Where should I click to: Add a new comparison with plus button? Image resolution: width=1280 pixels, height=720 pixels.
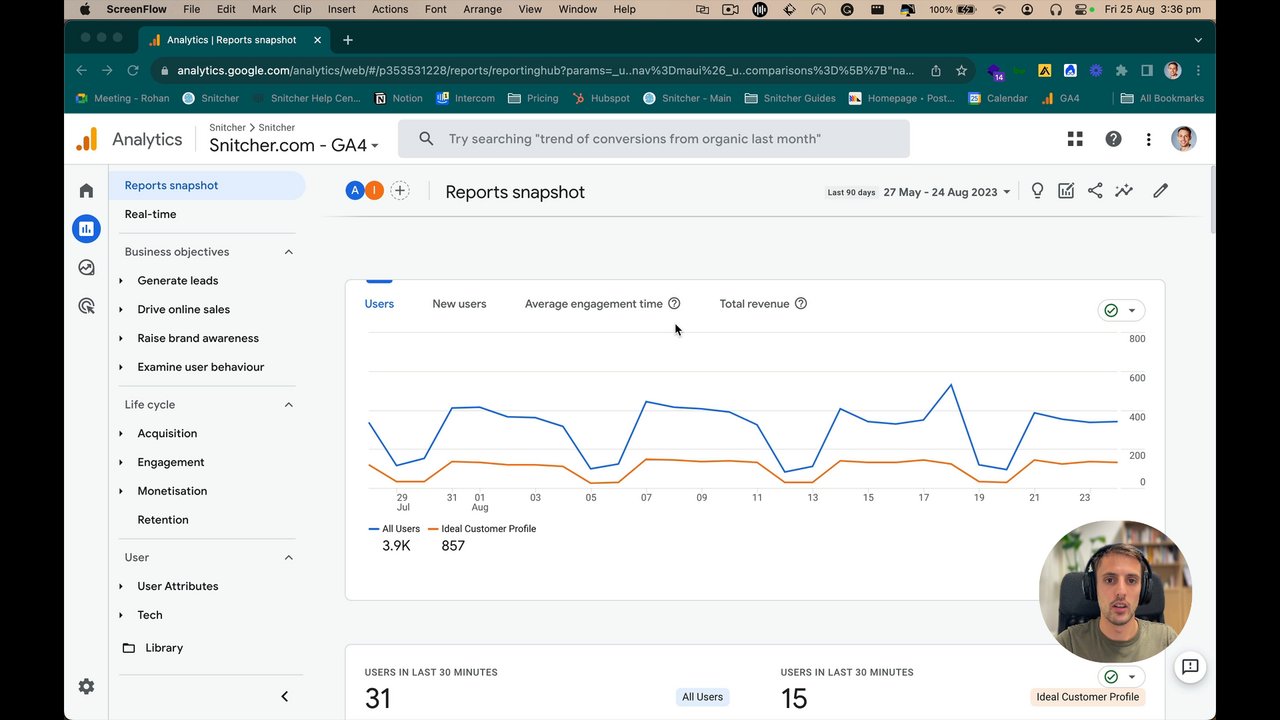click(399, 190)
